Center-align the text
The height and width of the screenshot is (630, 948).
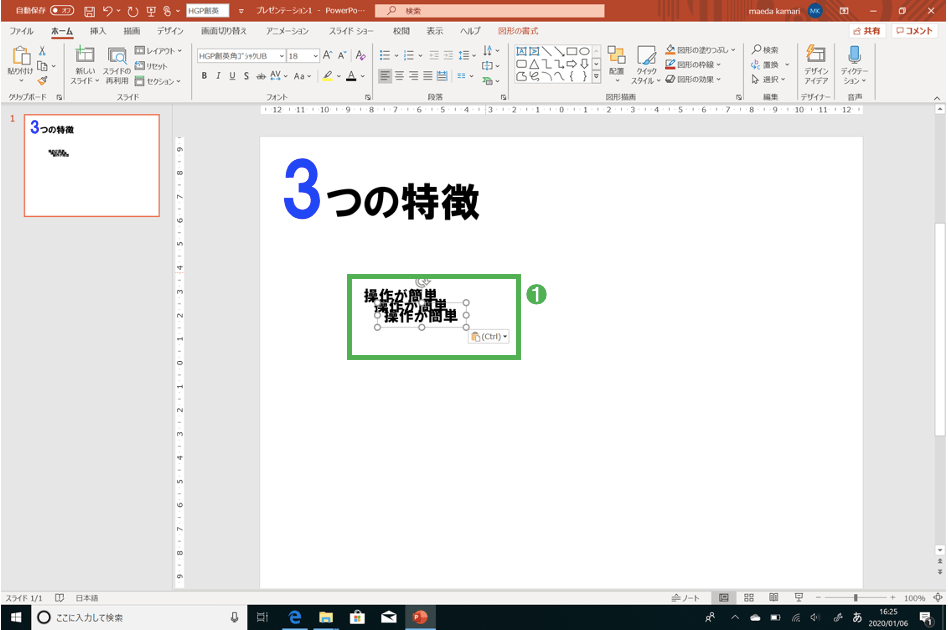coord(399,76)
